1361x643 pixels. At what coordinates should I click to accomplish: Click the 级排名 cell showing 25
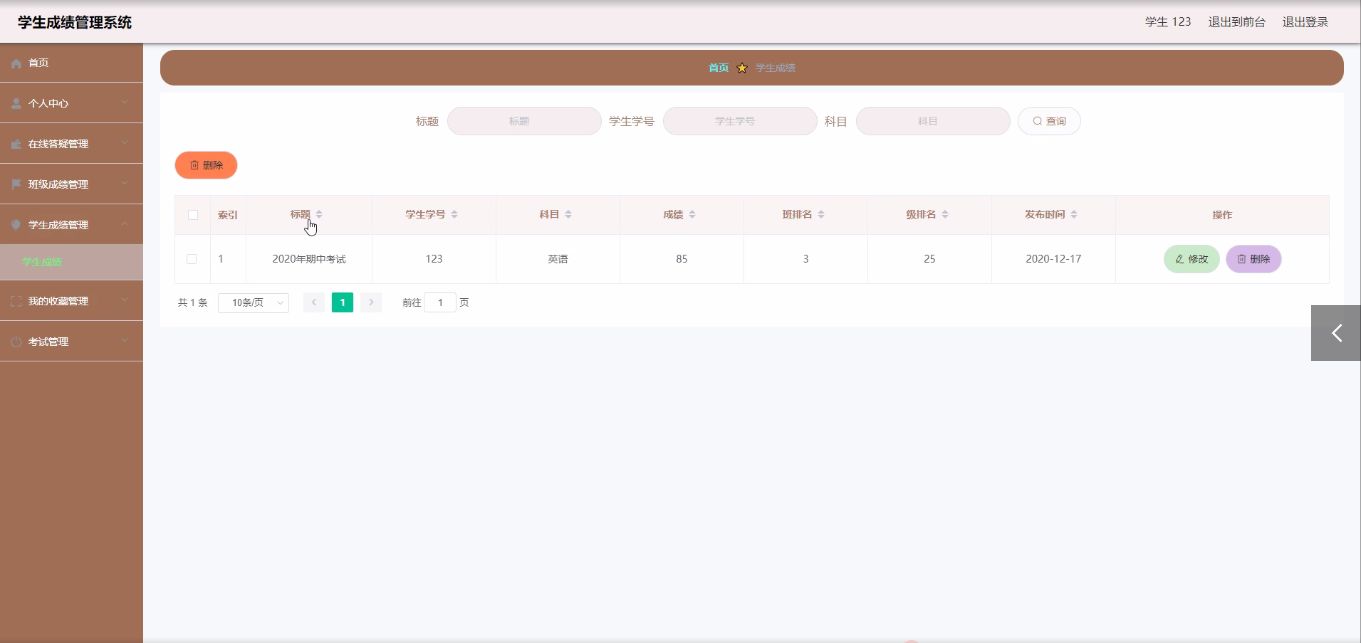pyautogui.click(x=929, y=259)
